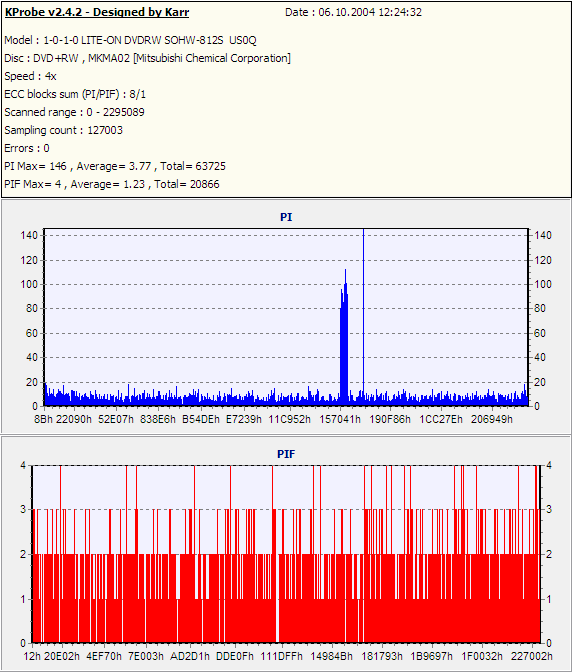The width and height of the screenshot is (572, 672).
Task: Click the 111DFFh label on PIF axis
Action: click(282, 656)
